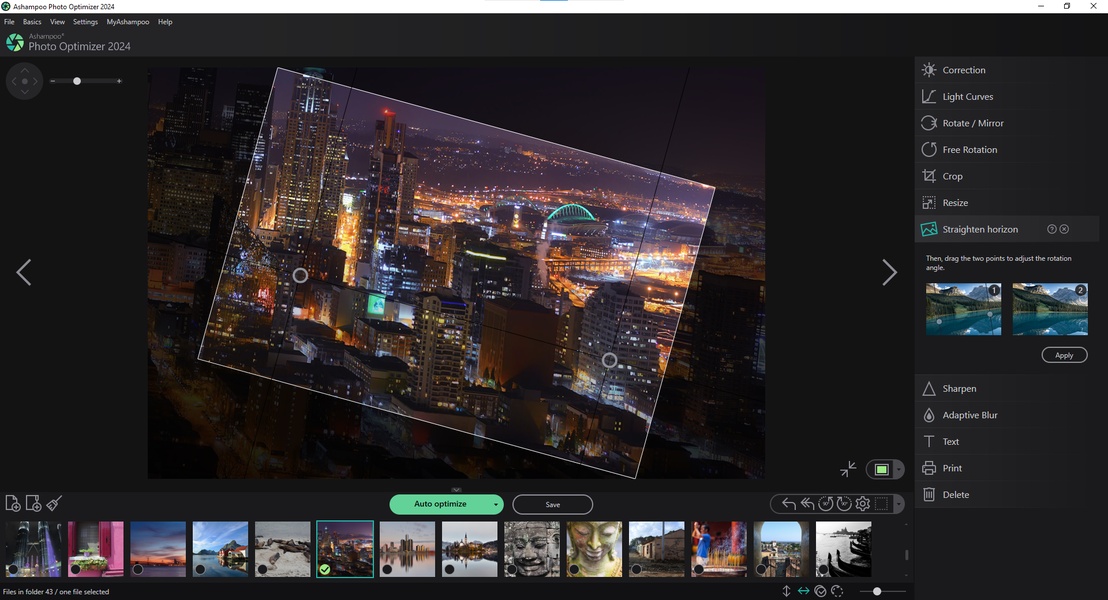Click the thumbnail size slider handle

click(x=877, y=591)
